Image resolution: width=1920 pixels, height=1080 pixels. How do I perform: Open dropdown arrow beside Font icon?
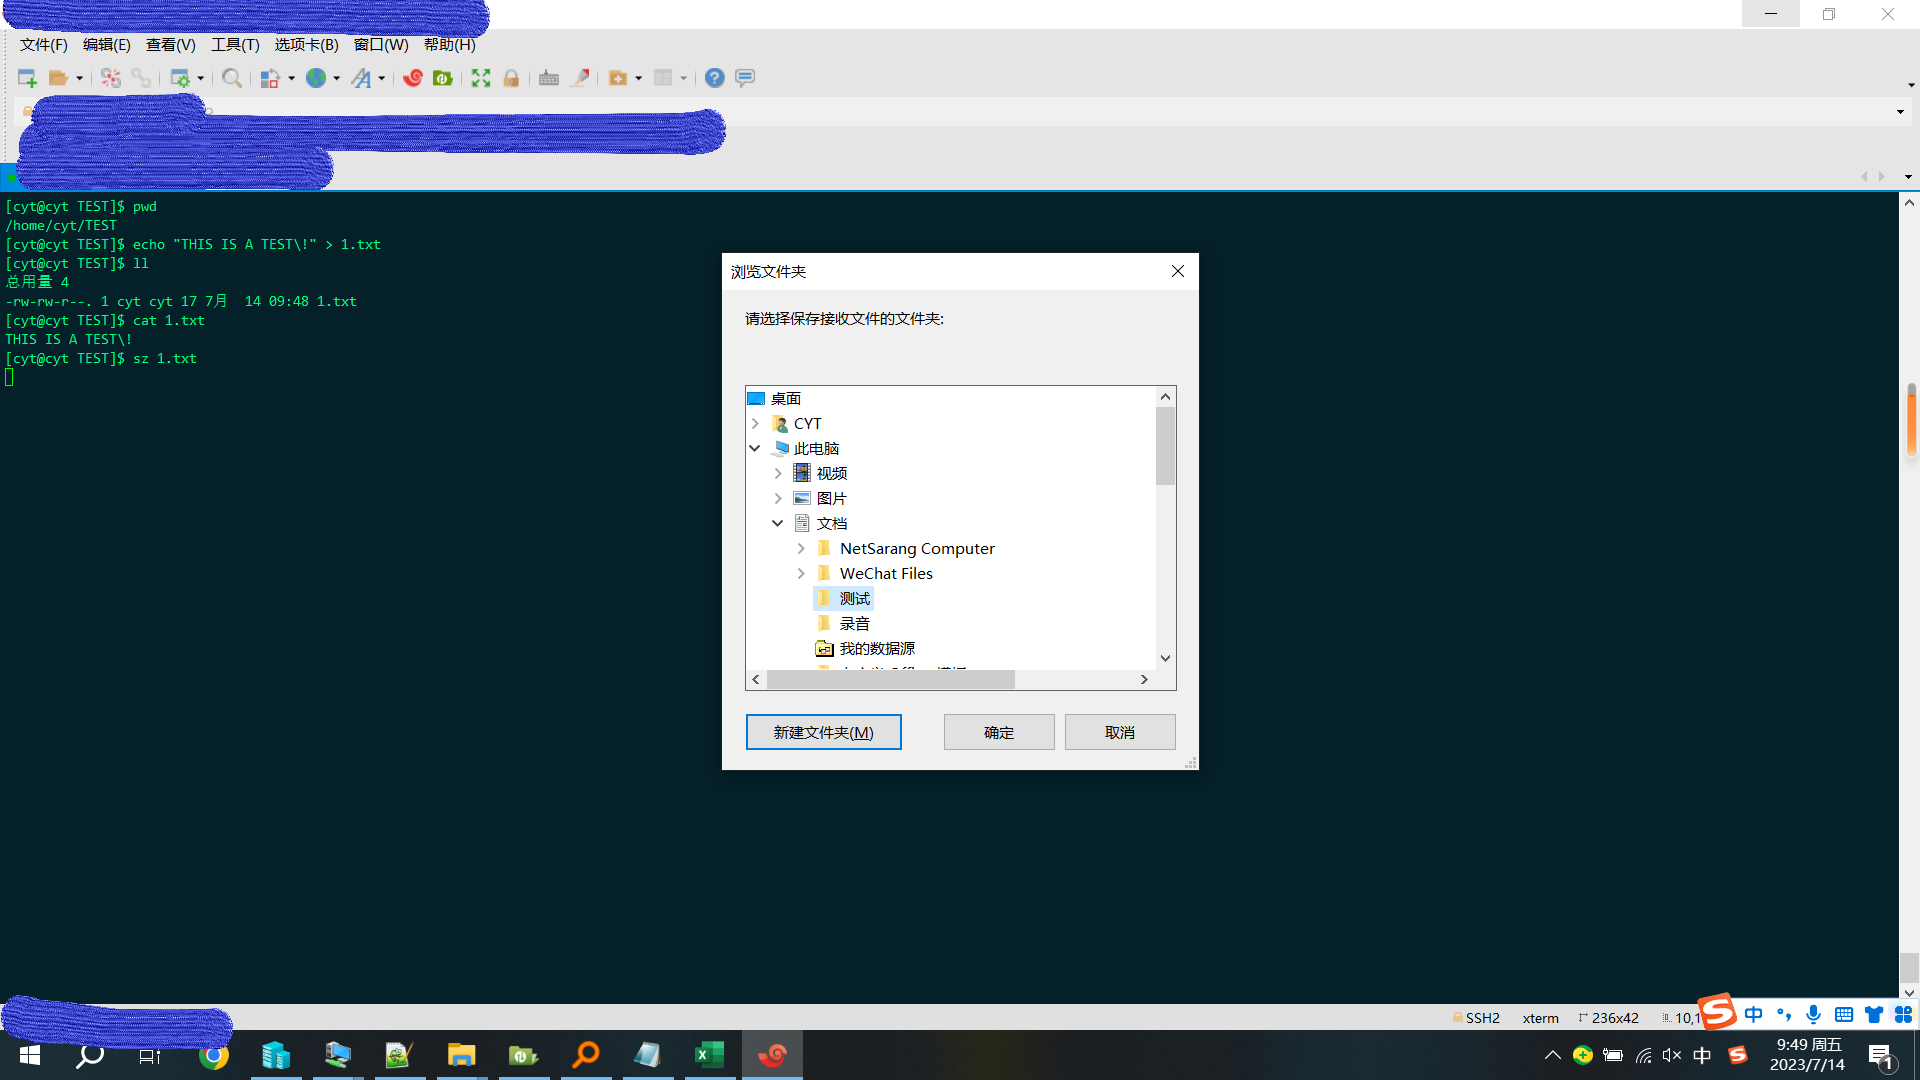click(382, 78)
